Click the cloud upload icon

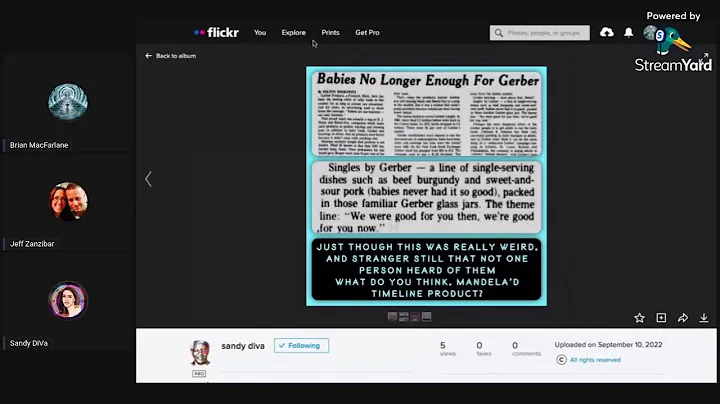point(607,32)
